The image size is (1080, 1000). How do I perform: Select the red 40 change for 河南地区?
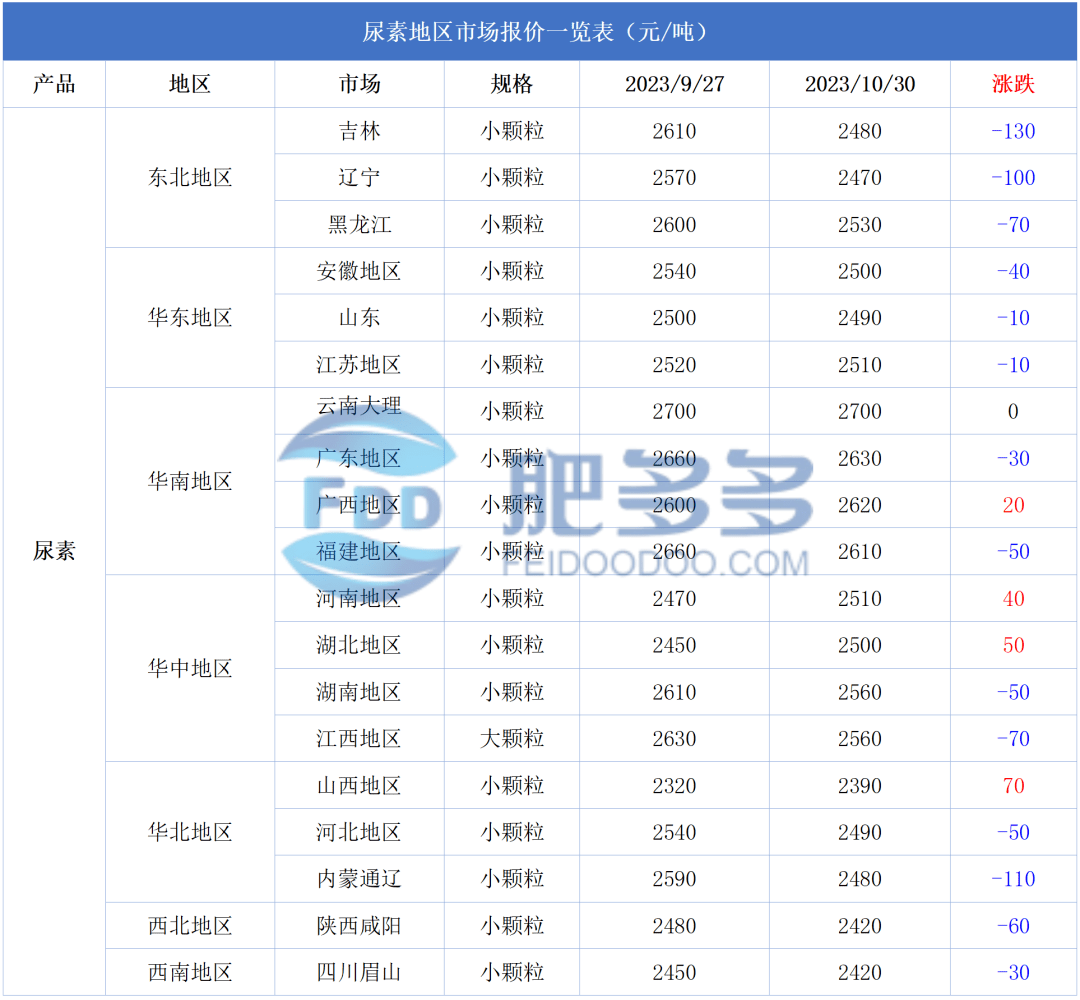click(1013, 598)
